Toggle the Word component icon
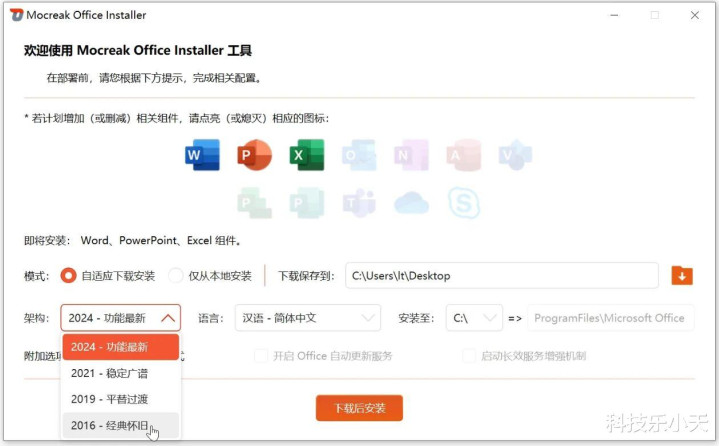The width and height of the screenshot is (719, 446). 202,155
